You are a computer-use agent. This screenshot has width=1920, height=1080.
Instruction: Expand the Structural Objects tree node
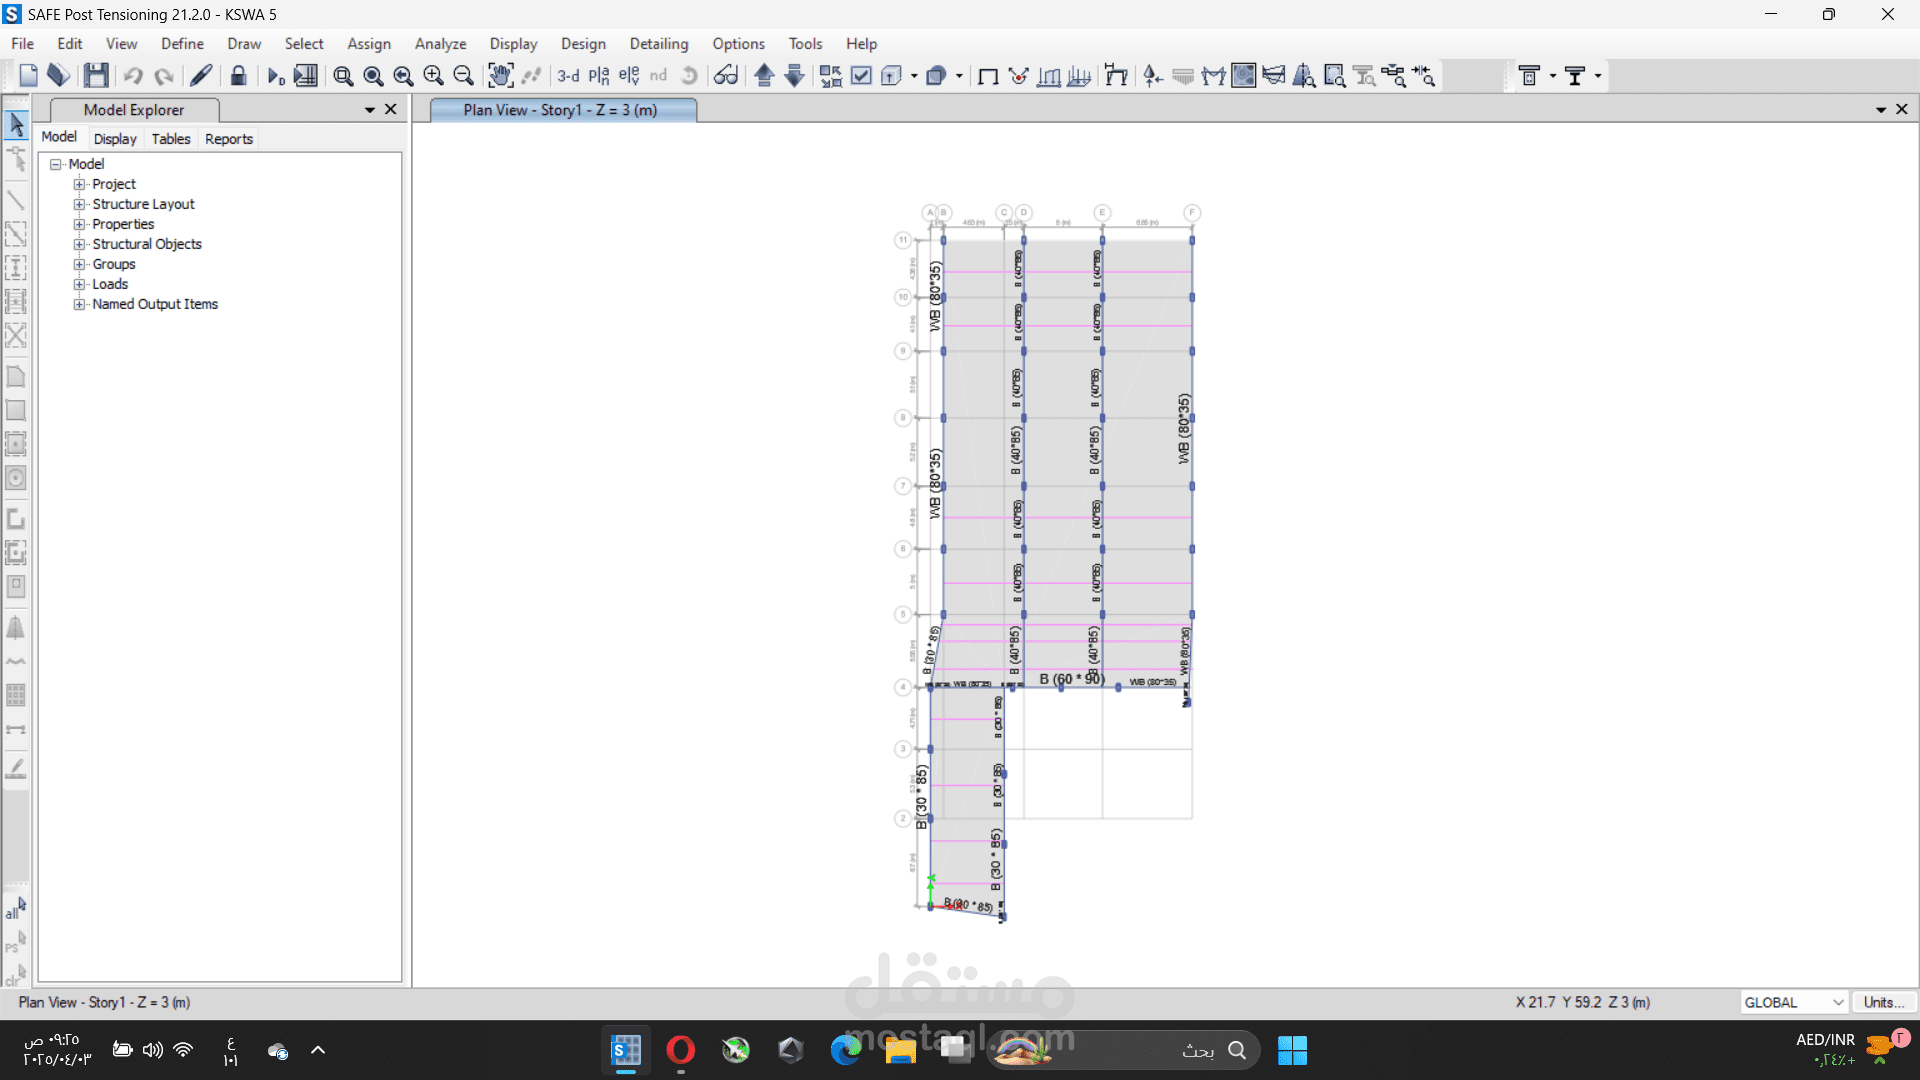tap(79, 244)
